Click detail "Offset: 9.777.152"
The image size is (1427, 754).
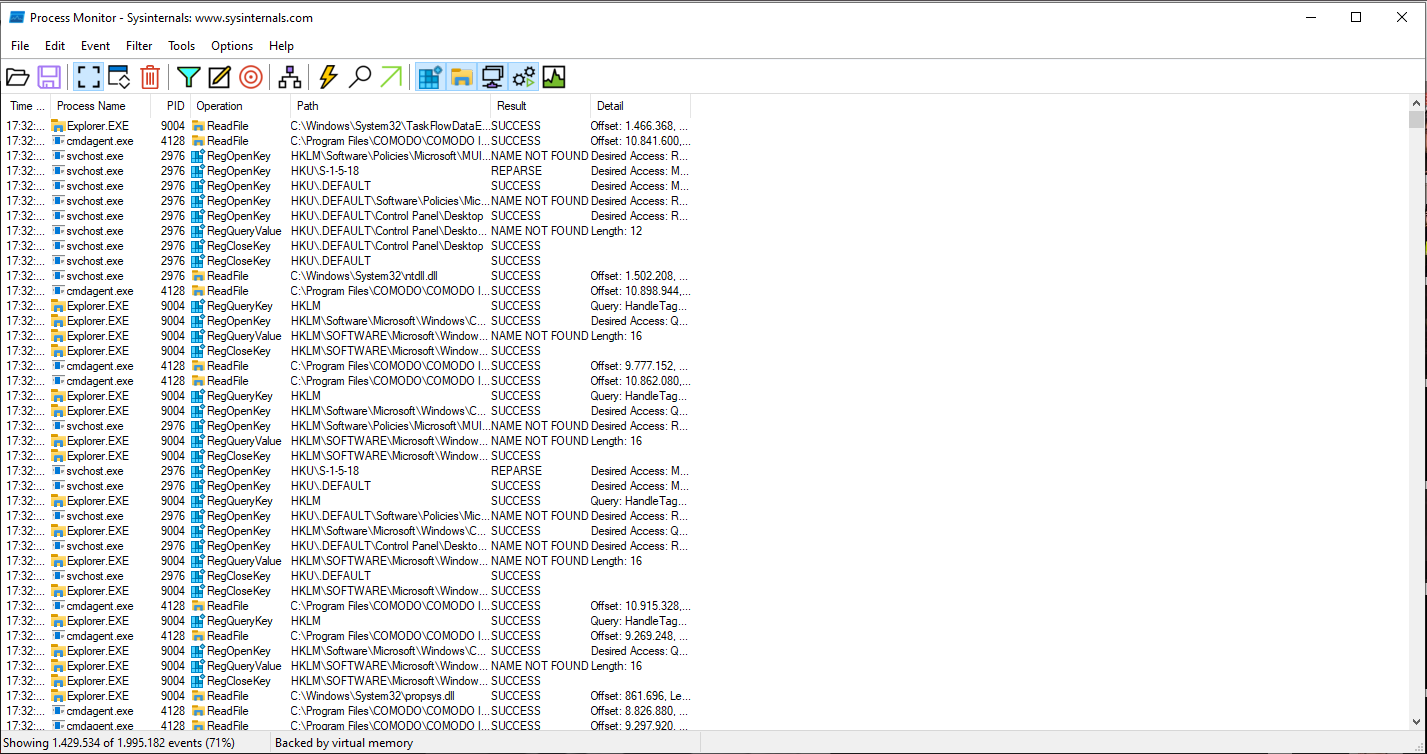coord(639,366)
